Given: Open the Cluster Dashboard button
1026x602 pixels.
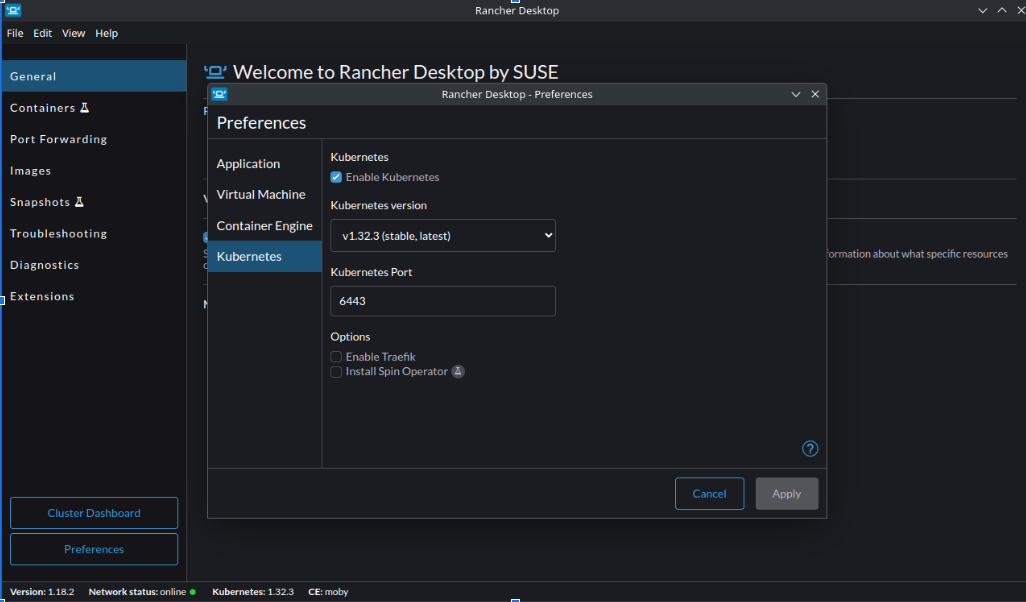Looking at the screenshot, I should coord(94,513).
